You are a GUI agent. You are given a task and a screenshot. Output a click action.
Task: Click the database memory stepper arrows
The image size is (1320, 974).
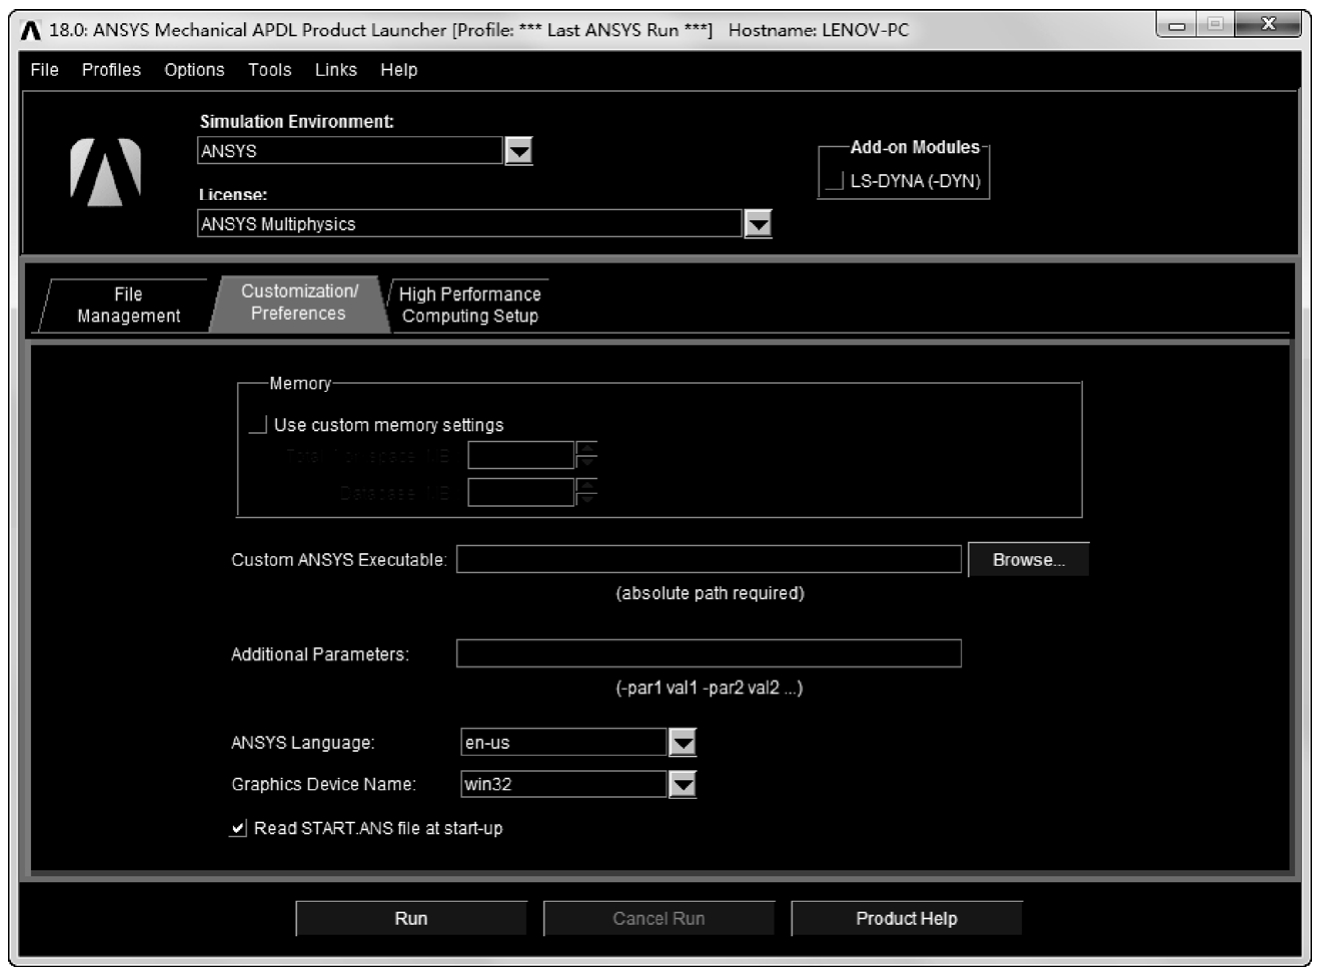tap(587, 492)
